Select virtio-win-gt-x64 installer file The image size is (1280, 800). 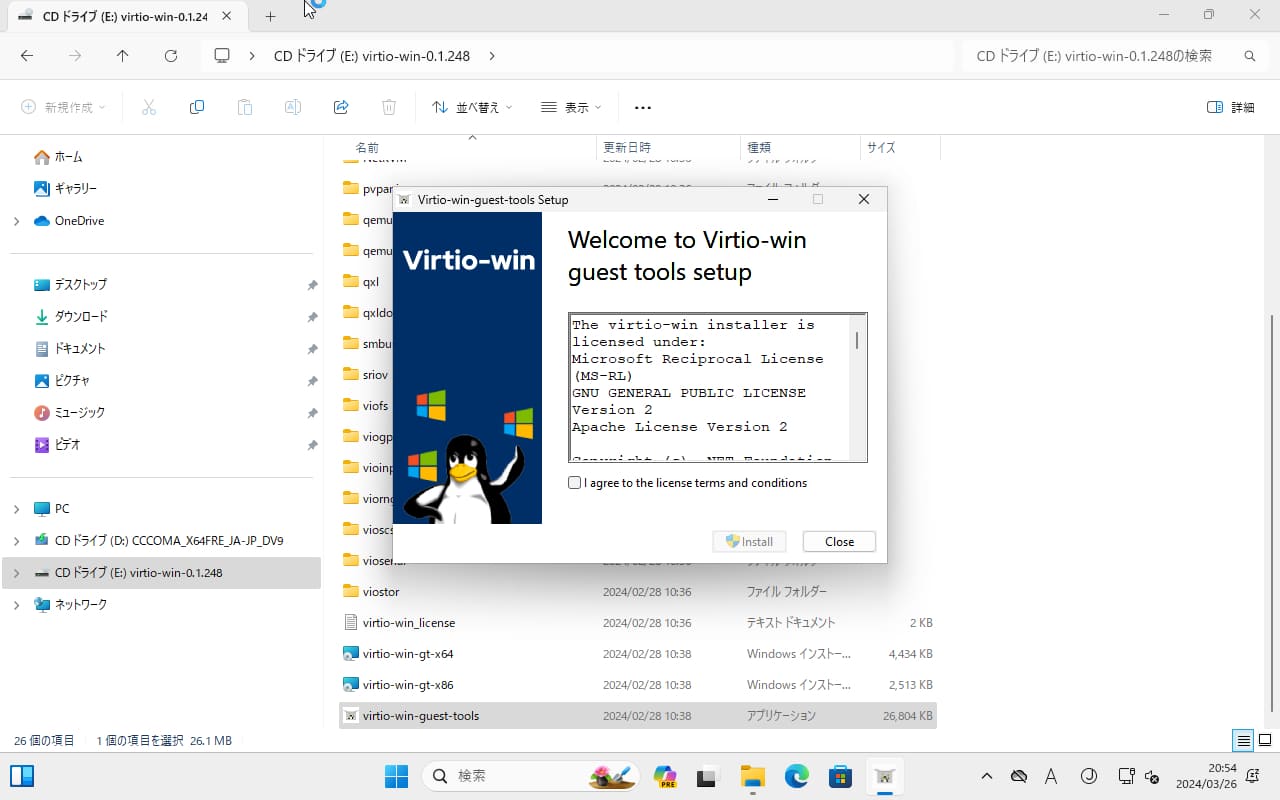click(x=638, y=653)
